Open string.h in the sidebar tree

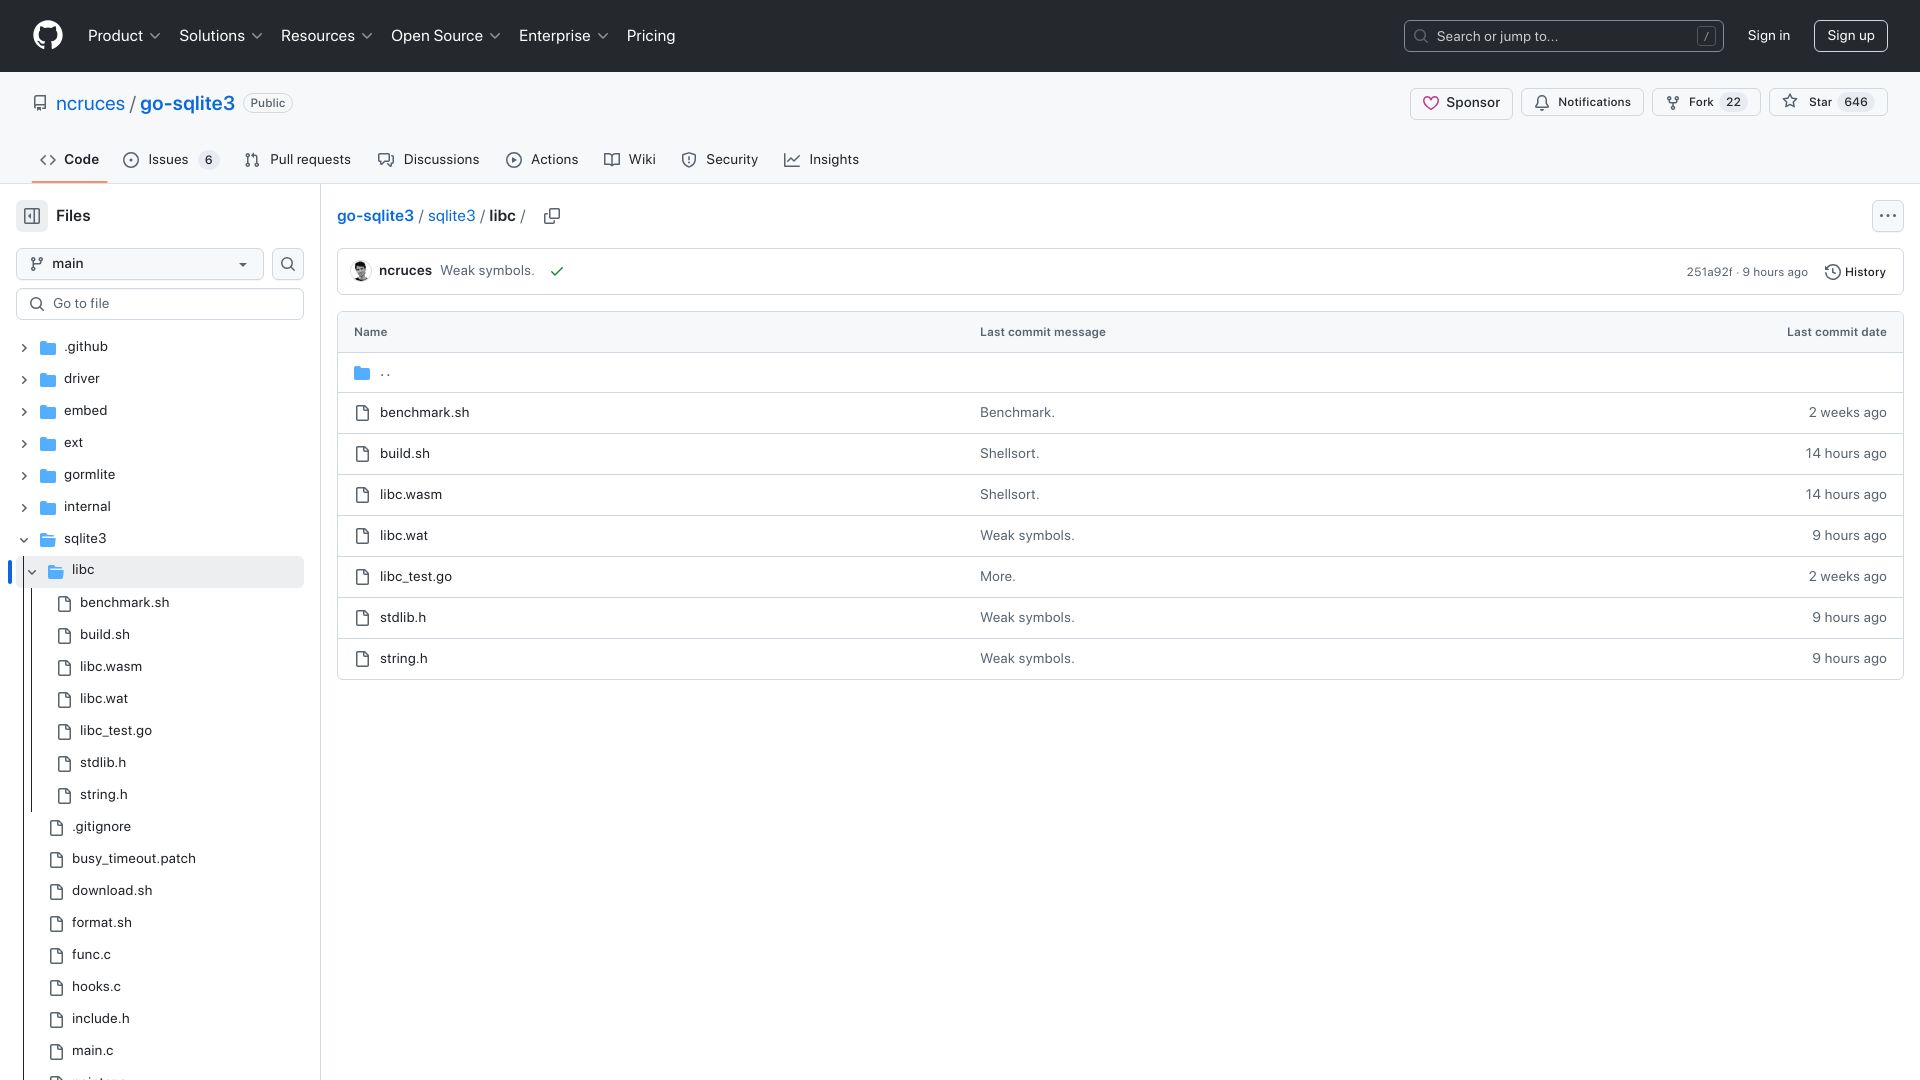coord(104,796)
